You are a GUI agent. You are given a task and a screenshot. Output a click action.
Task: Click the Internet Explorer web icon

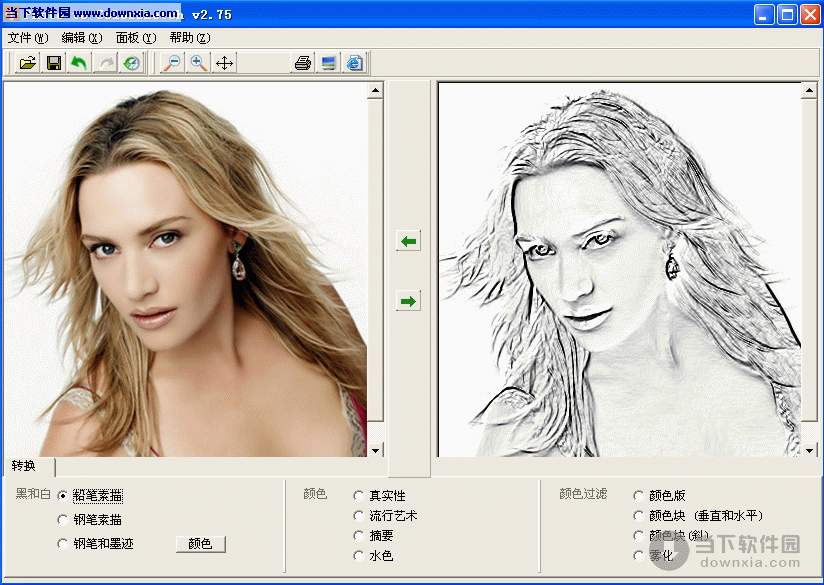click(354, 63)
